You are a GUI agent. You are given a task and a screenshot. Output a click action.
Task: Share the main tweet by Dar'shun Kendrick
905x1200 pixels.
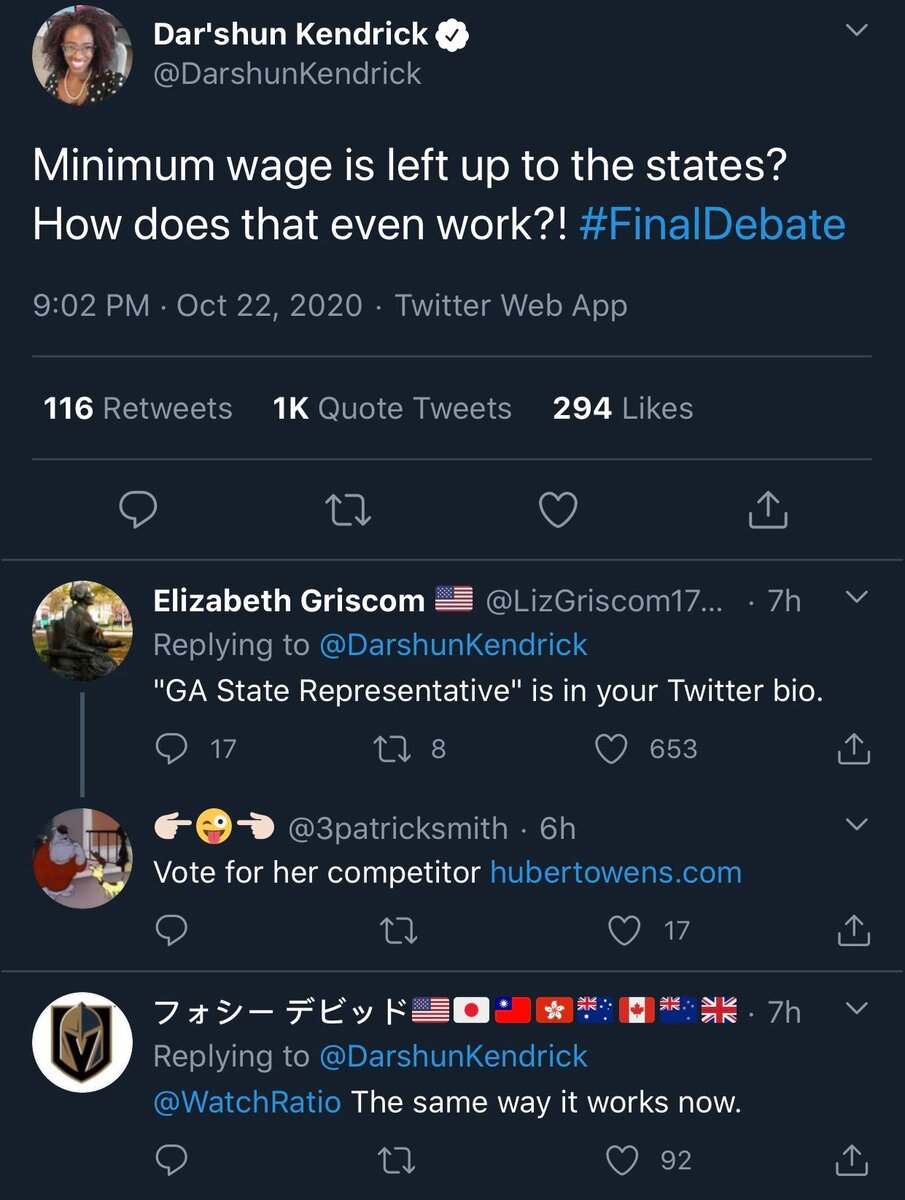tap(768, 510)
